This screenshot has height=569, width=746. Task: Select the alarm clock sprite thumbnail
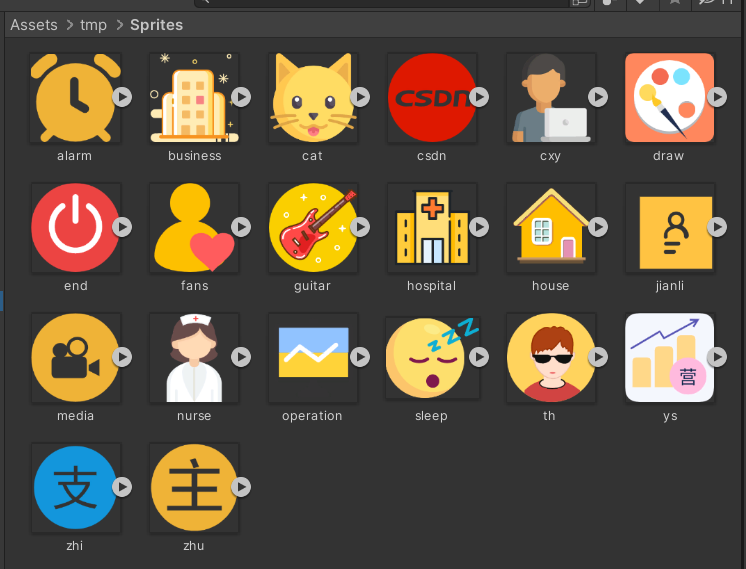(75, 98)
